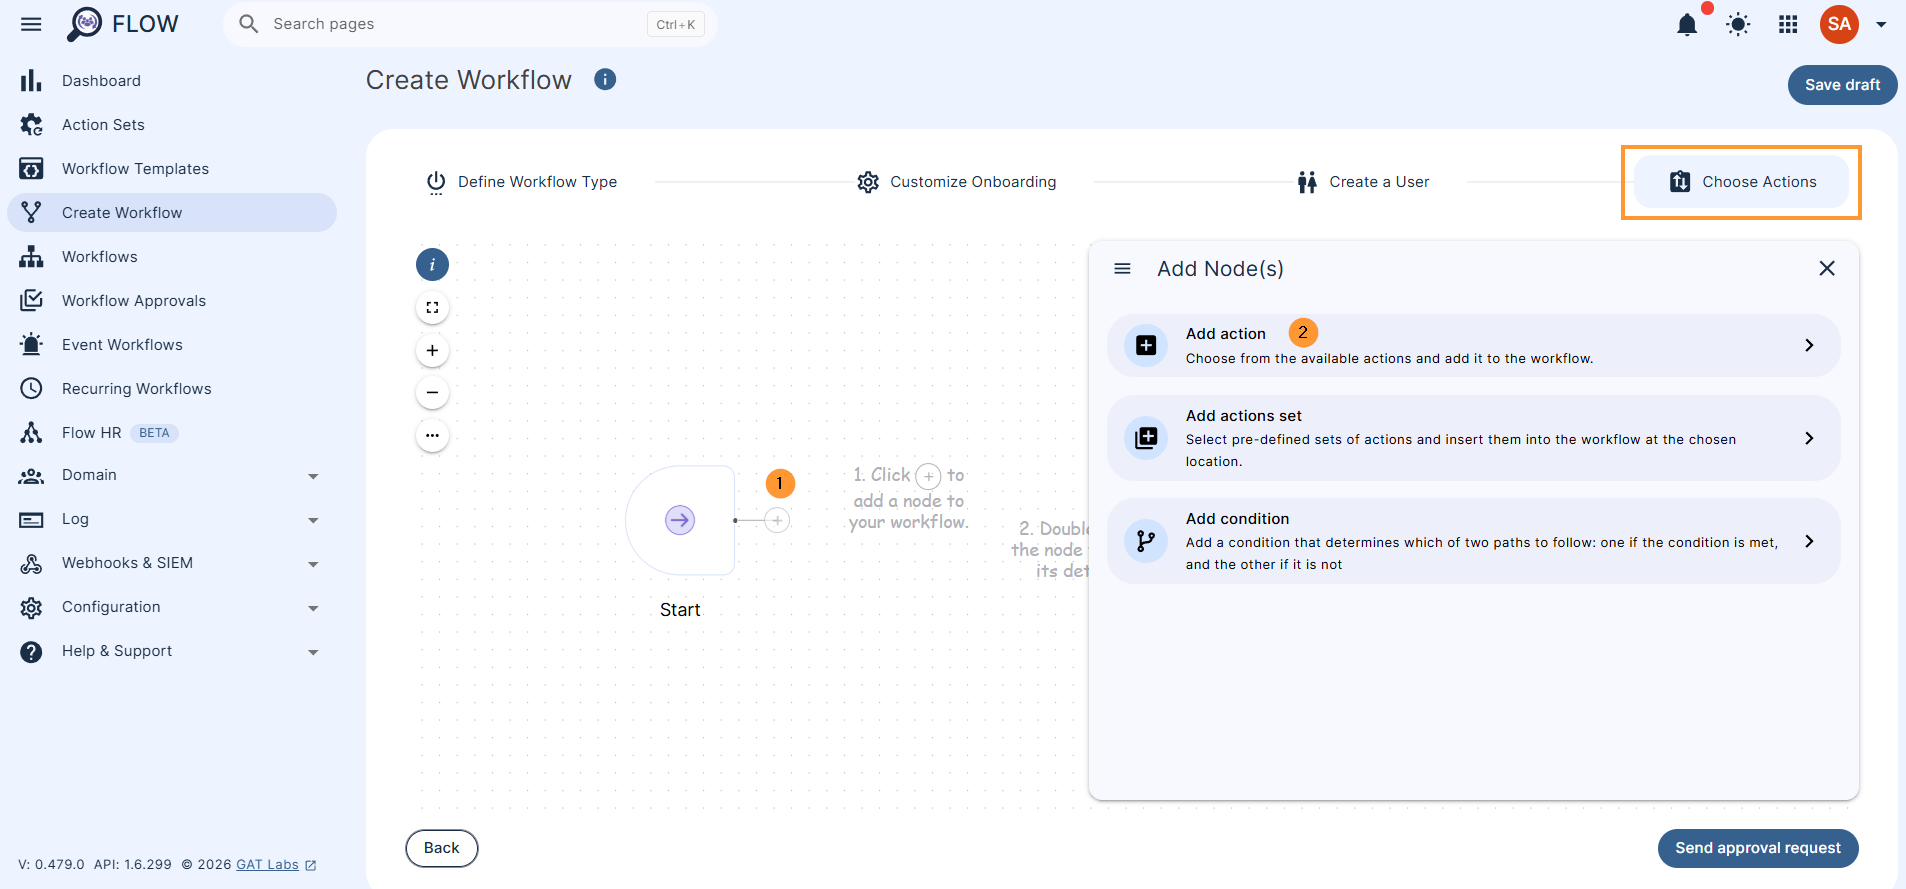Open Event Workflows

[172, 345]
